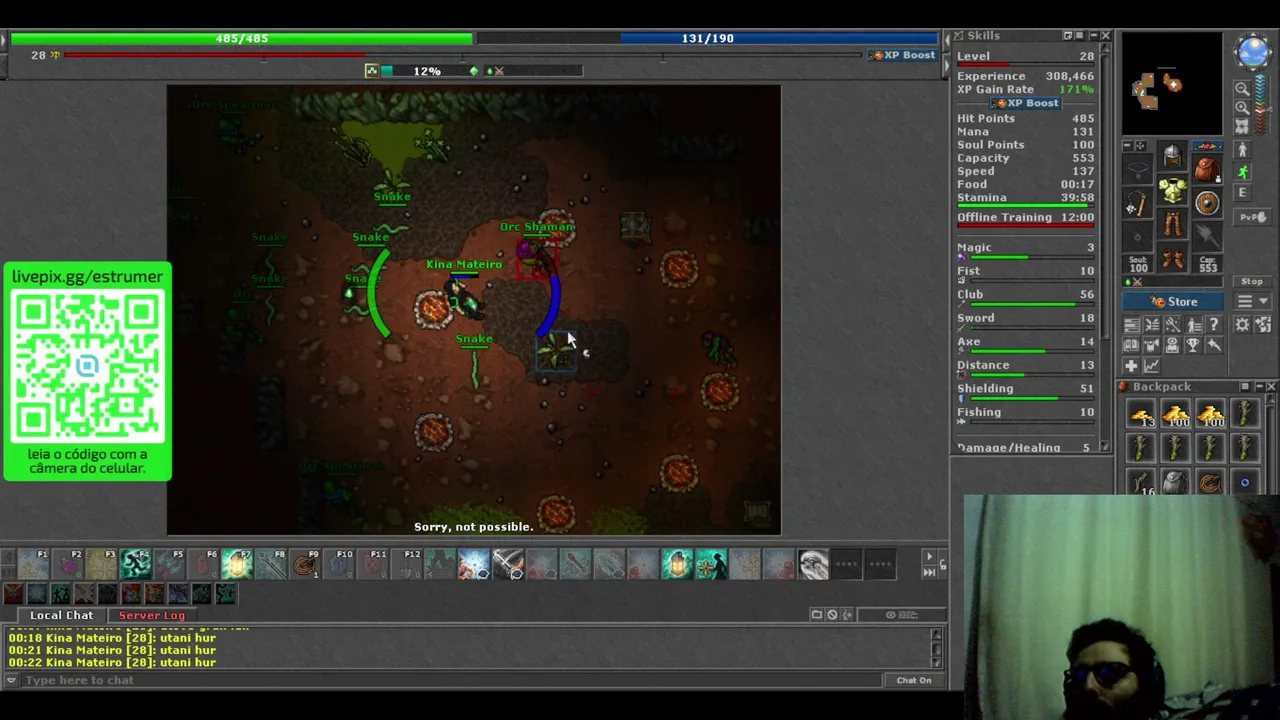The height and width of the screenshot is (720, 1280).
Task: Click the eye icon on the action bar
Action: pyautogui.click(x=813, y=565)
